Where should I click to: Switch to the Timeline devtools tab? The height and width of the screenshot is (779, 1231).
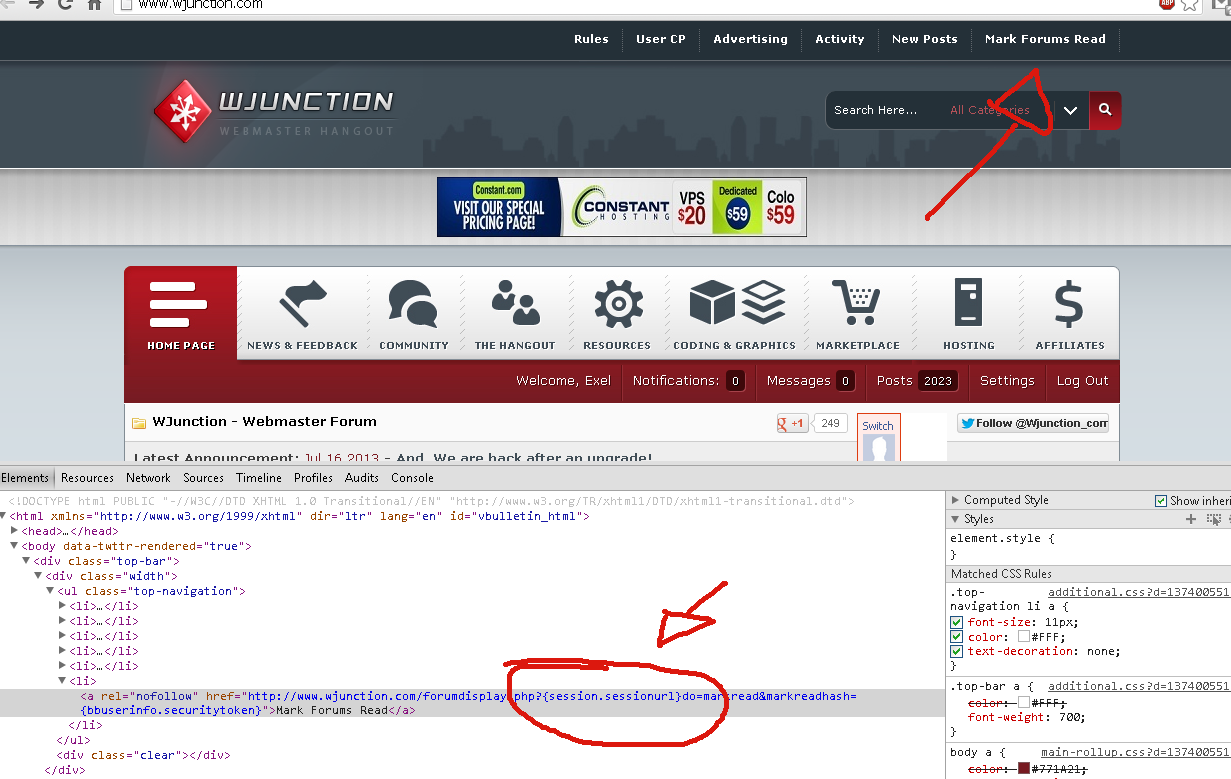tap(259, 478)
